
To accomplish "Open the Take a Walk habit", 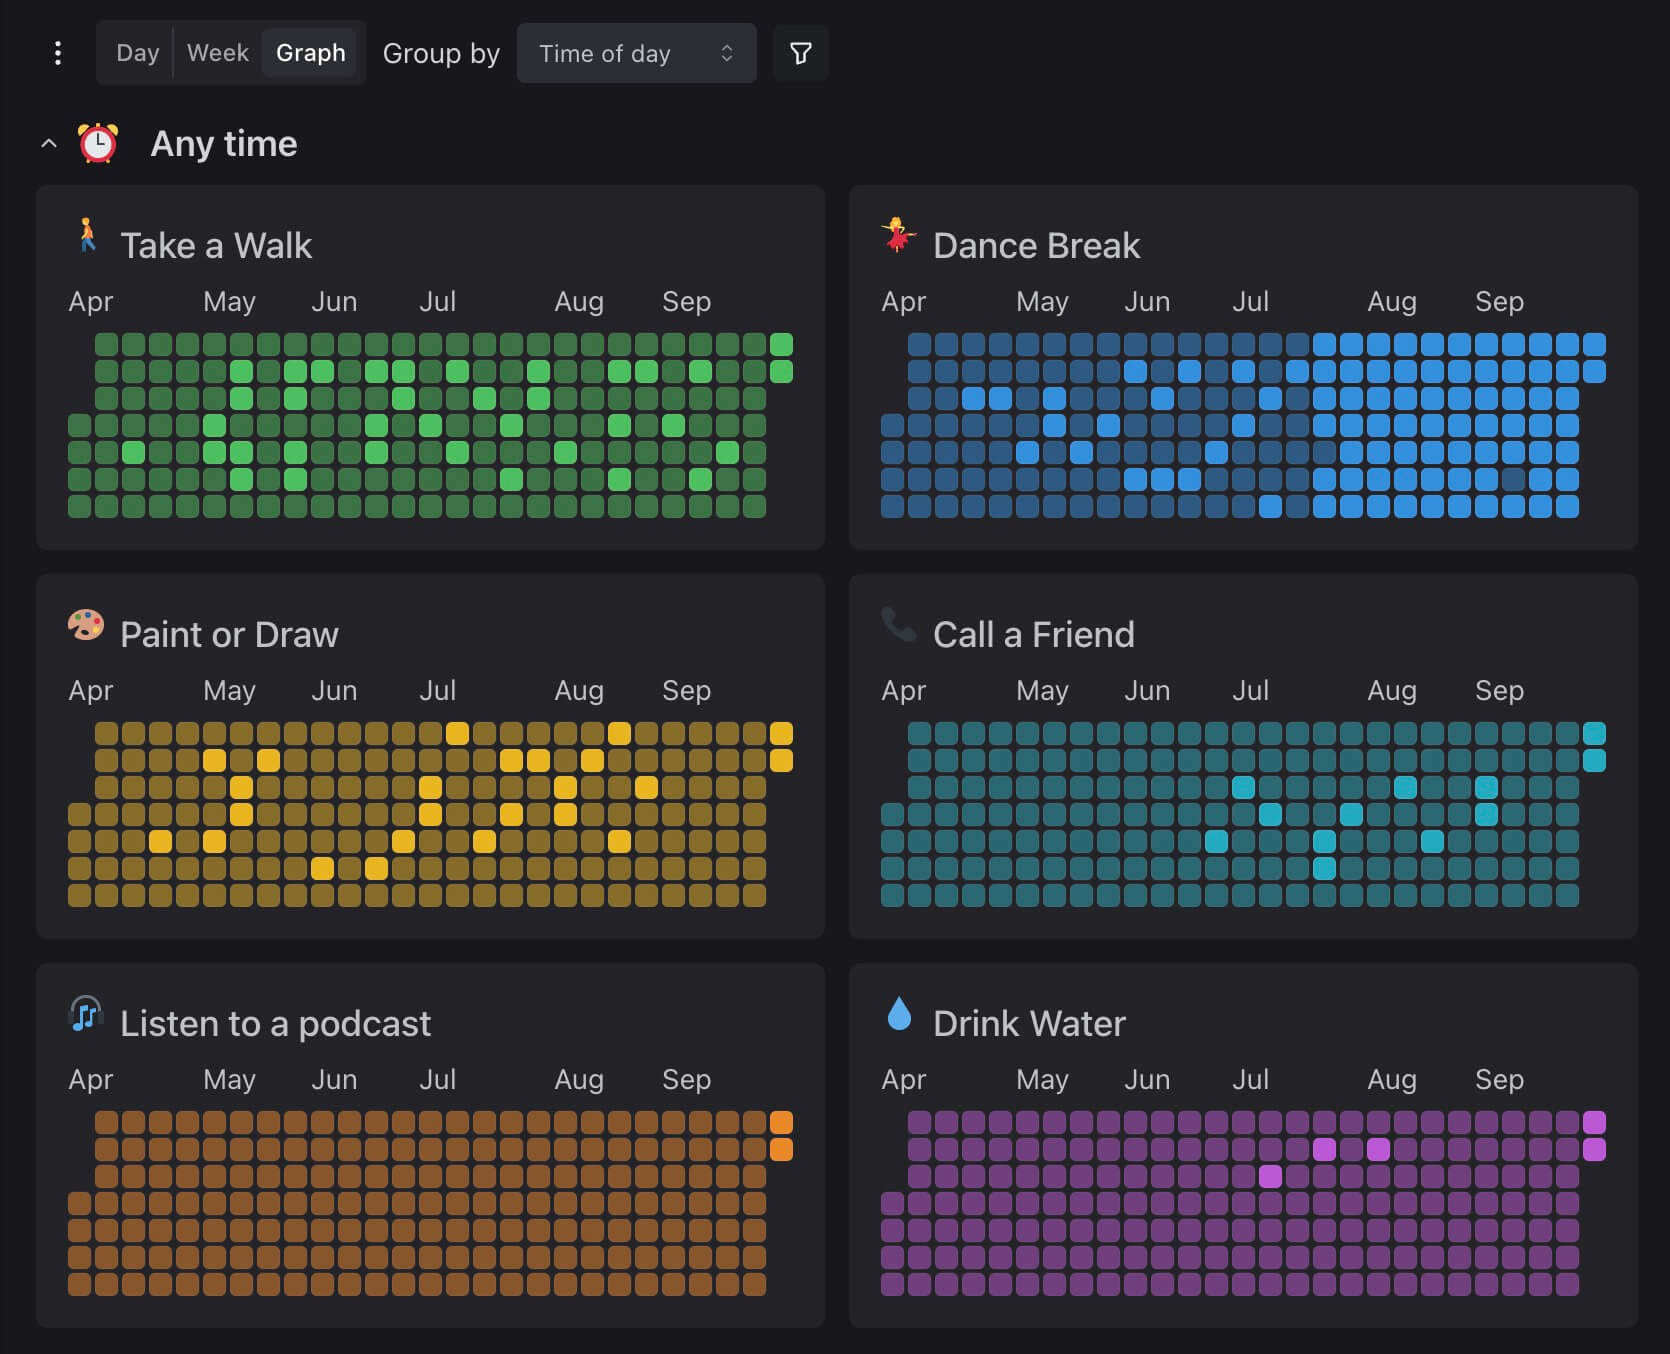I will tap(217, 245).
